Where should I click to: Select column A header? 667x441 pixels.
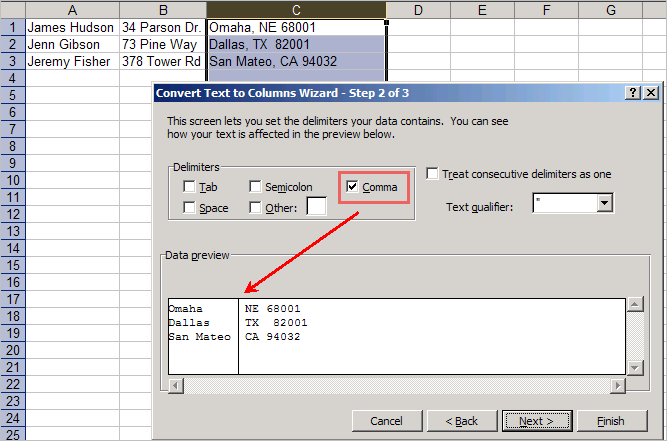click(x=72, y=9)
